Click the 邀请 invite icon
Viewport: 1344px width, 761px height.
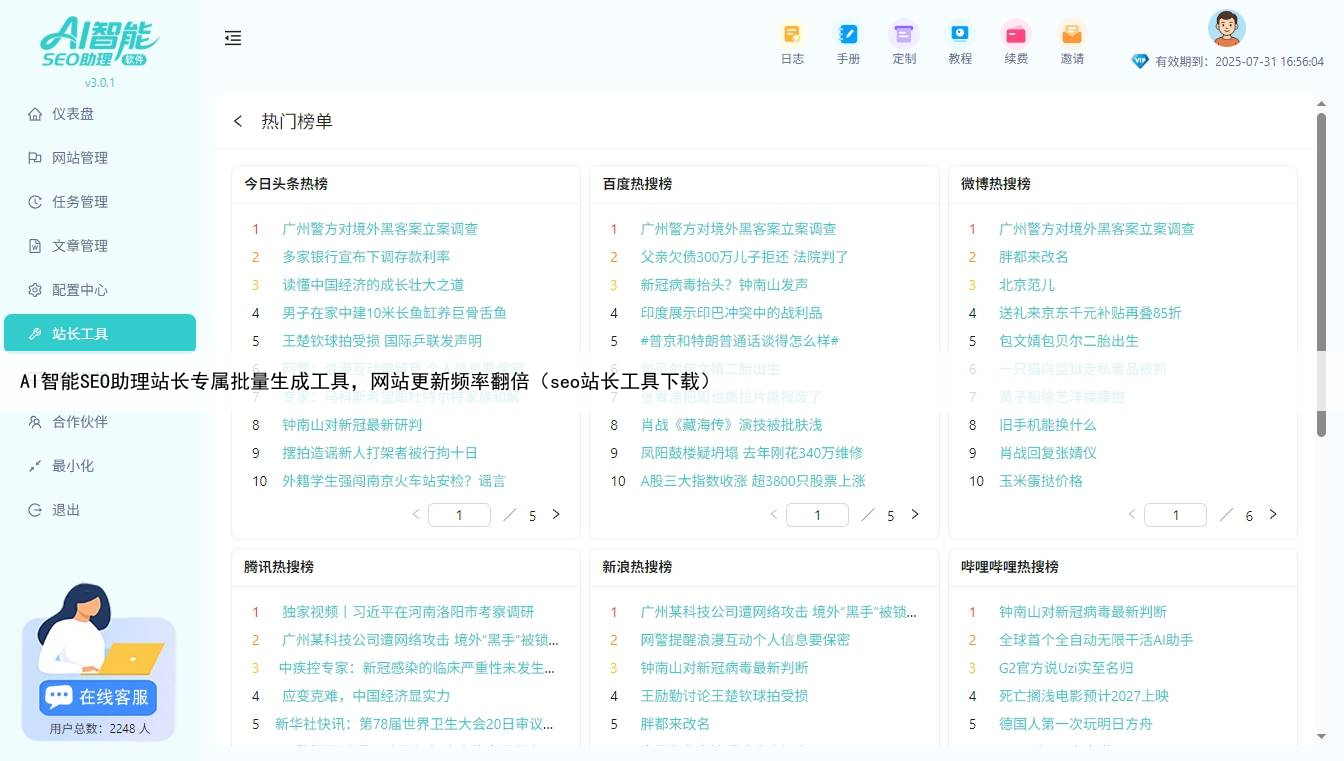point(1072,35)
